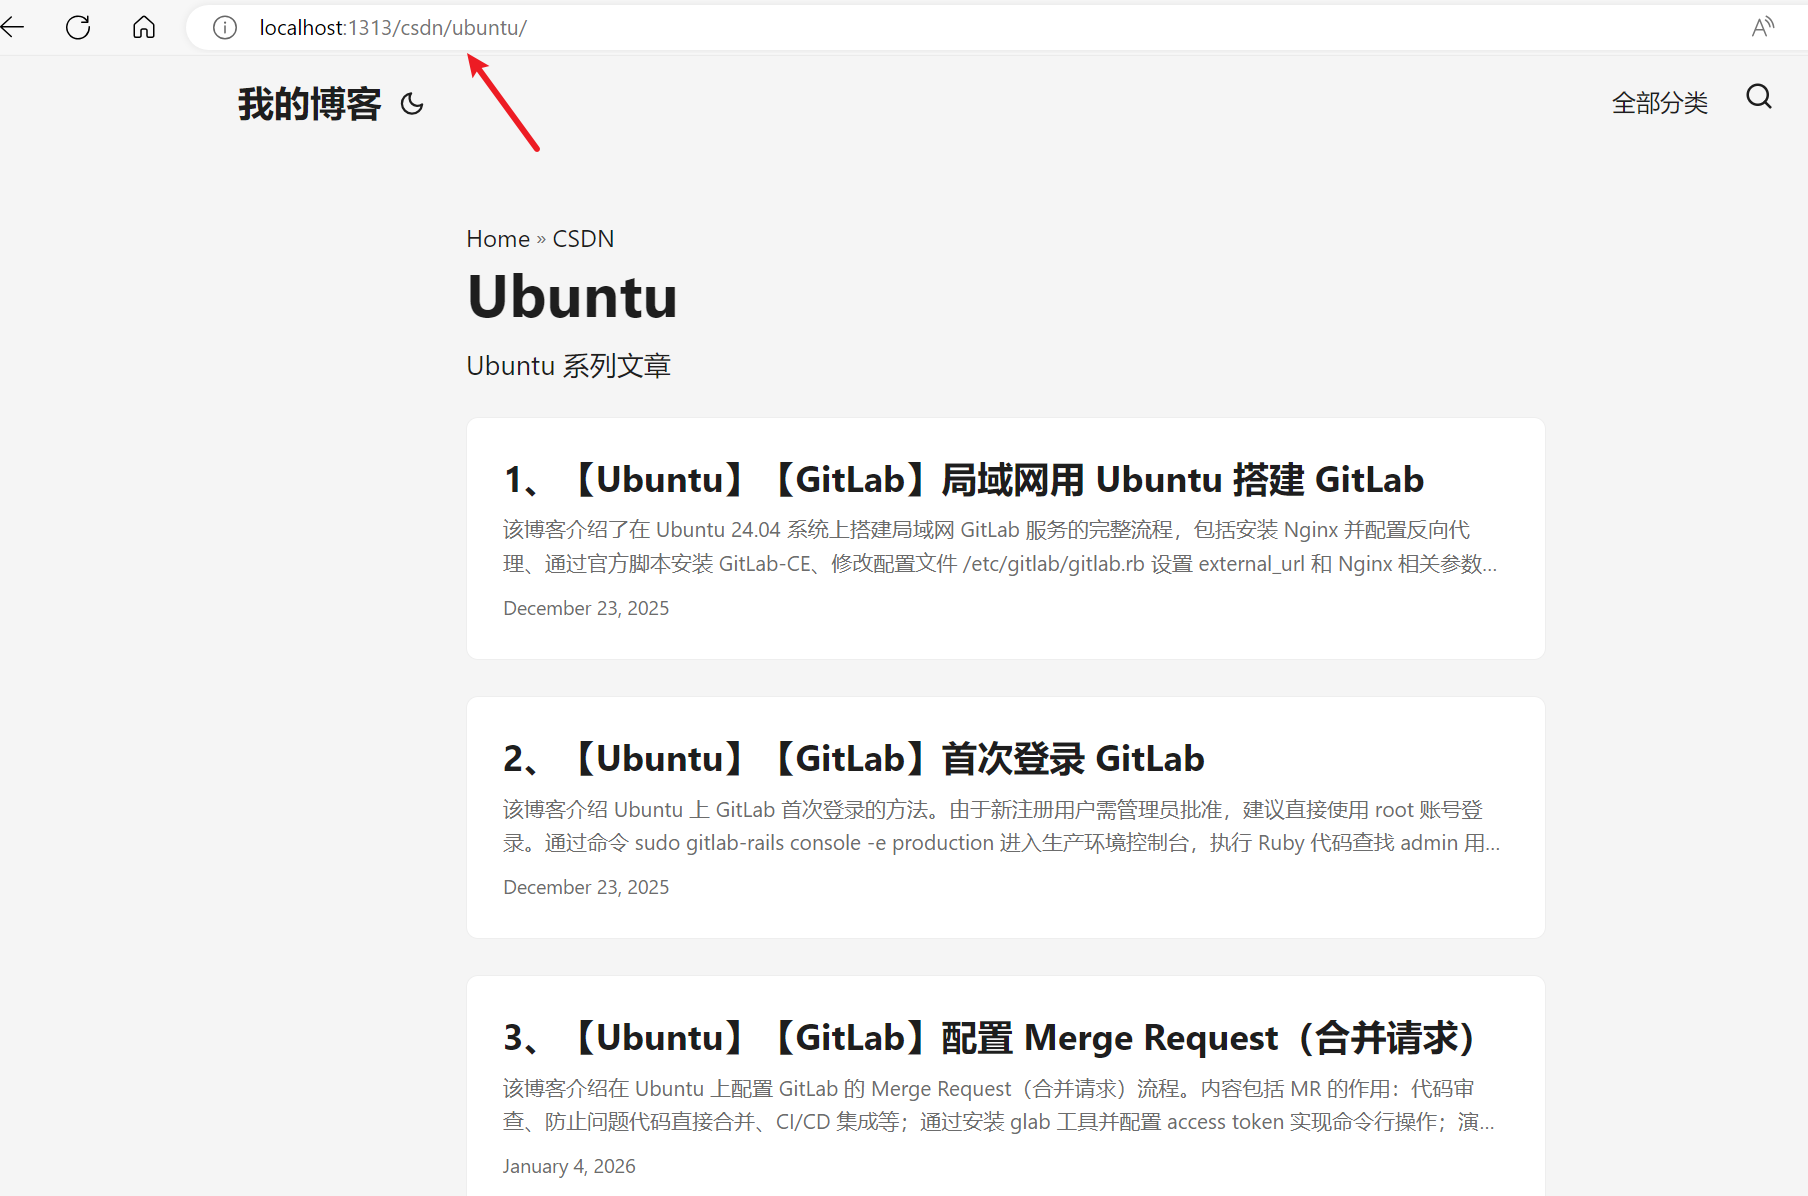Click the Ubuntu 系列文章 description text
The height and width of the screenshot is (1196, 1808).
568,366
